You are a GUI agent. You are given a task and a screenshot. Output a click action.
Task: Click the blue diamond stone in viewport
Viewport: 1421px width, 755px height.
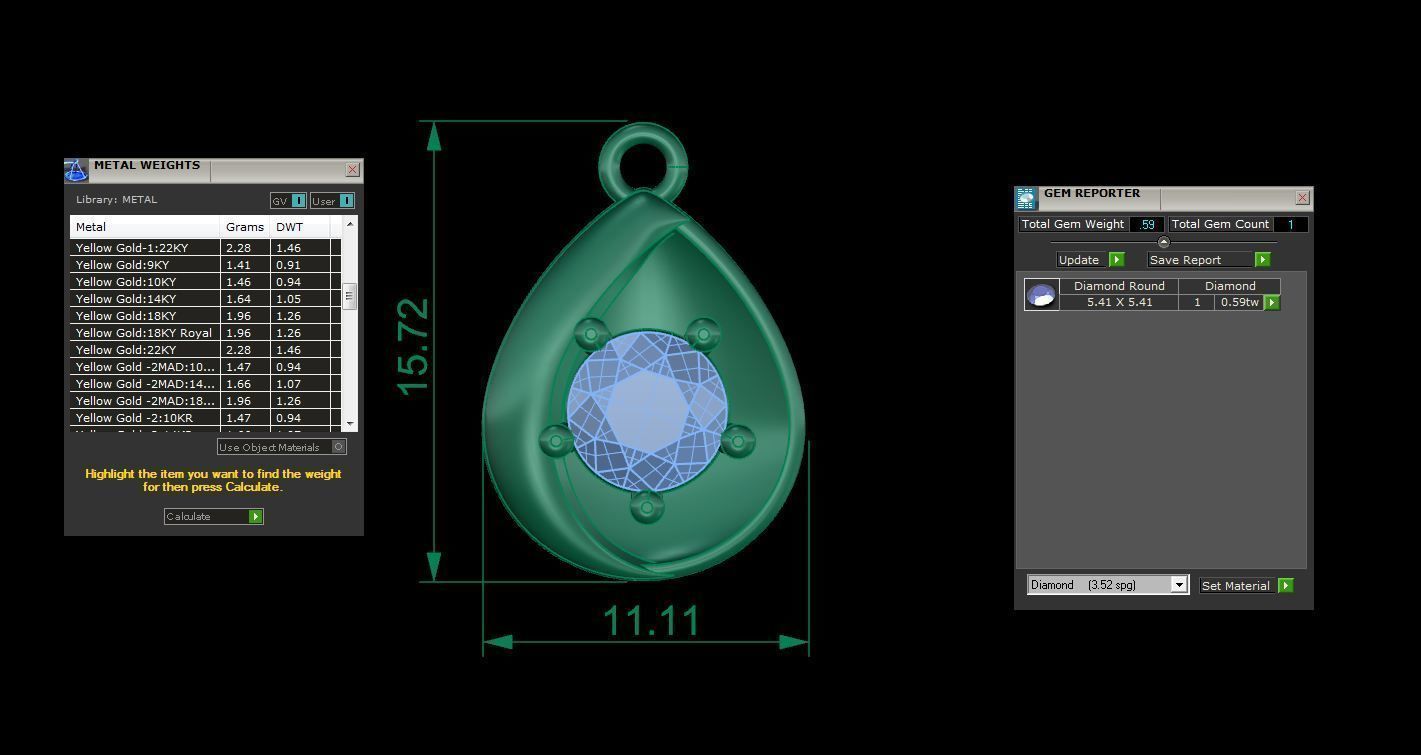coord(647,410)
